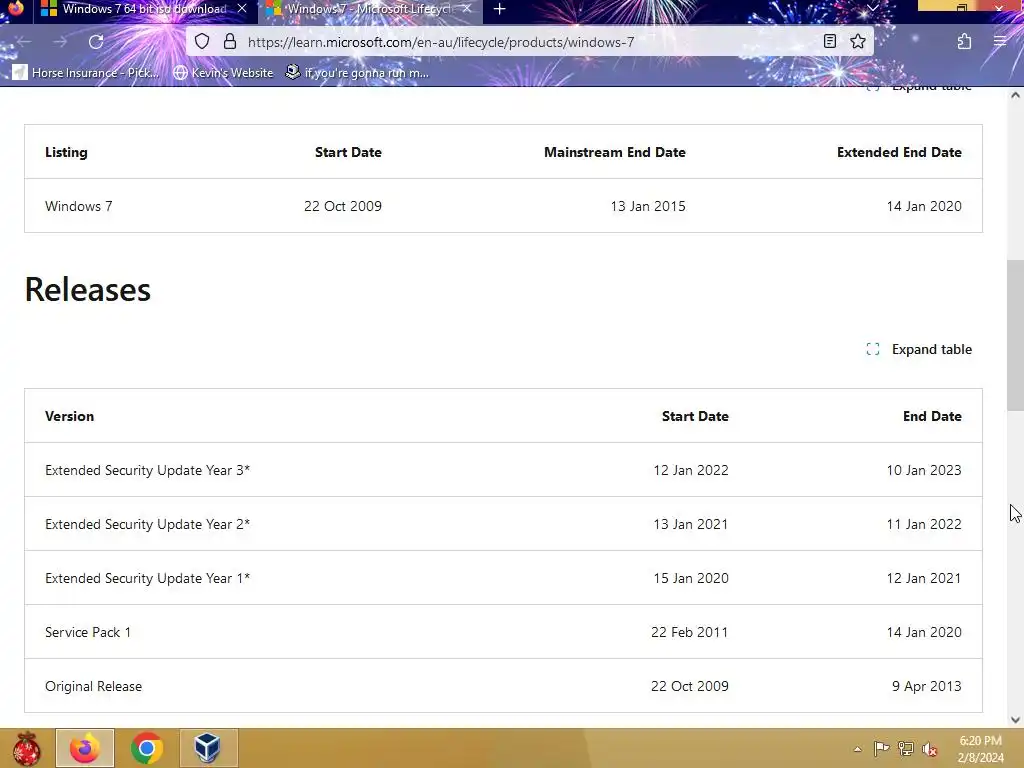Viewport: 1024px width, 768px height.
Task: Click the Firefox taskbar icon
Action: [x=85, y=748]
